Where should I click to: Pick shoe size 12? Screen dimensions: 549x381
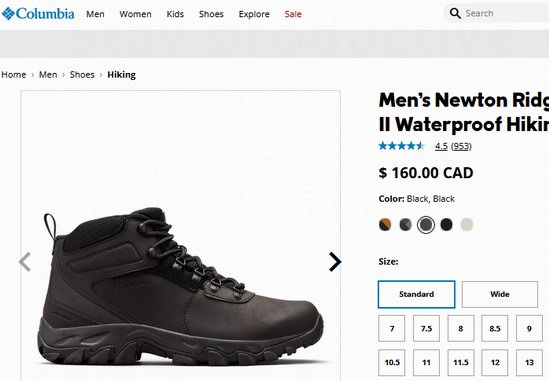tap(495, 362)
